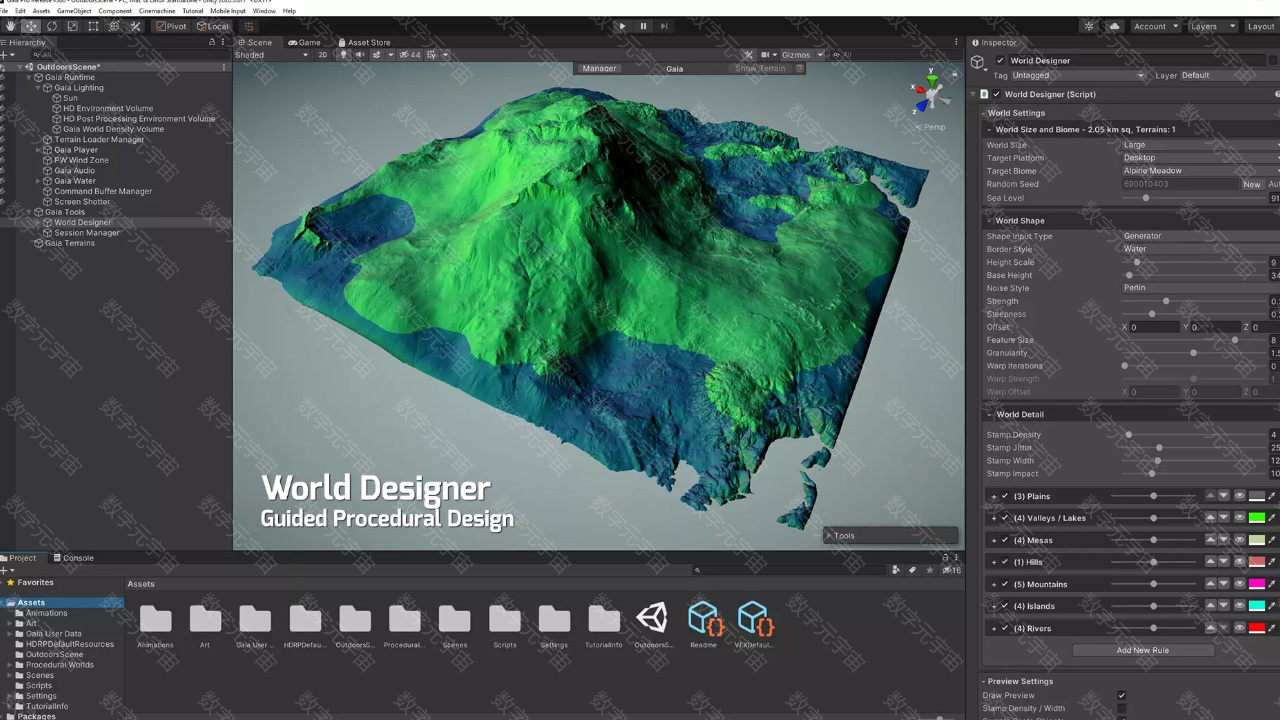
Task: Click the Valleys / Lakes green color swatch
Action: click(1257, 518)
